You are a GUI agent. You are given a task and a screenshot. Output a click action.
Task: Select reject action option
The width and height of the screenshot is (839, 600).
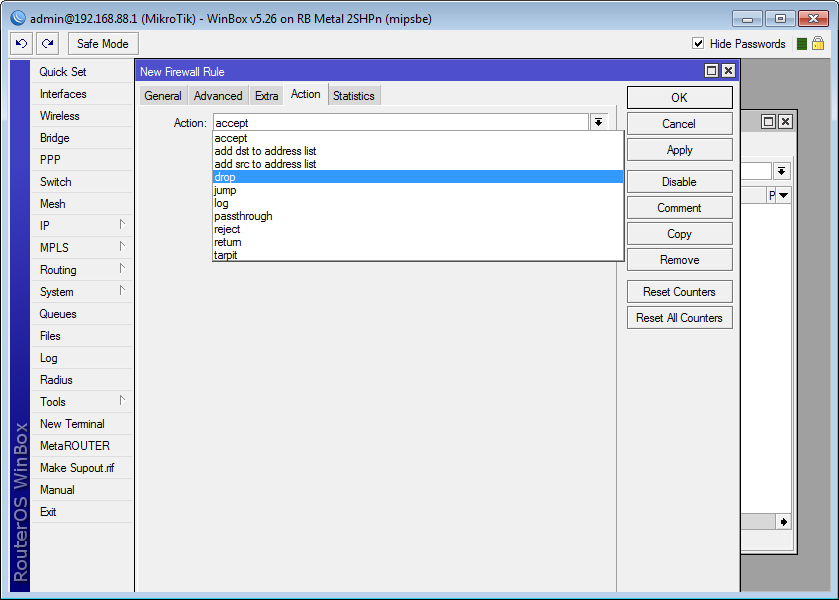coord(418,229)
